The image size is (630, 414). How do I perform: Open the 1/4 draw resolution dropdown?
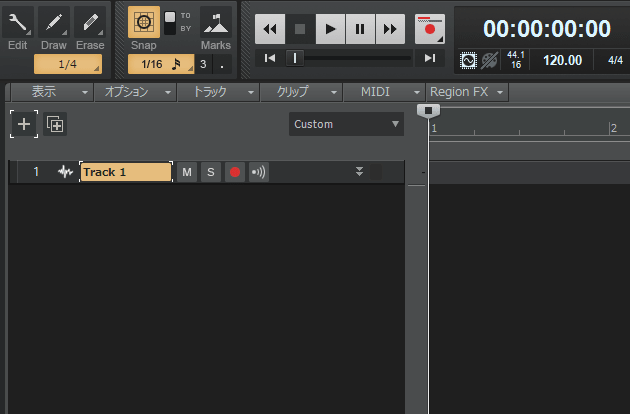pos(68,64)
